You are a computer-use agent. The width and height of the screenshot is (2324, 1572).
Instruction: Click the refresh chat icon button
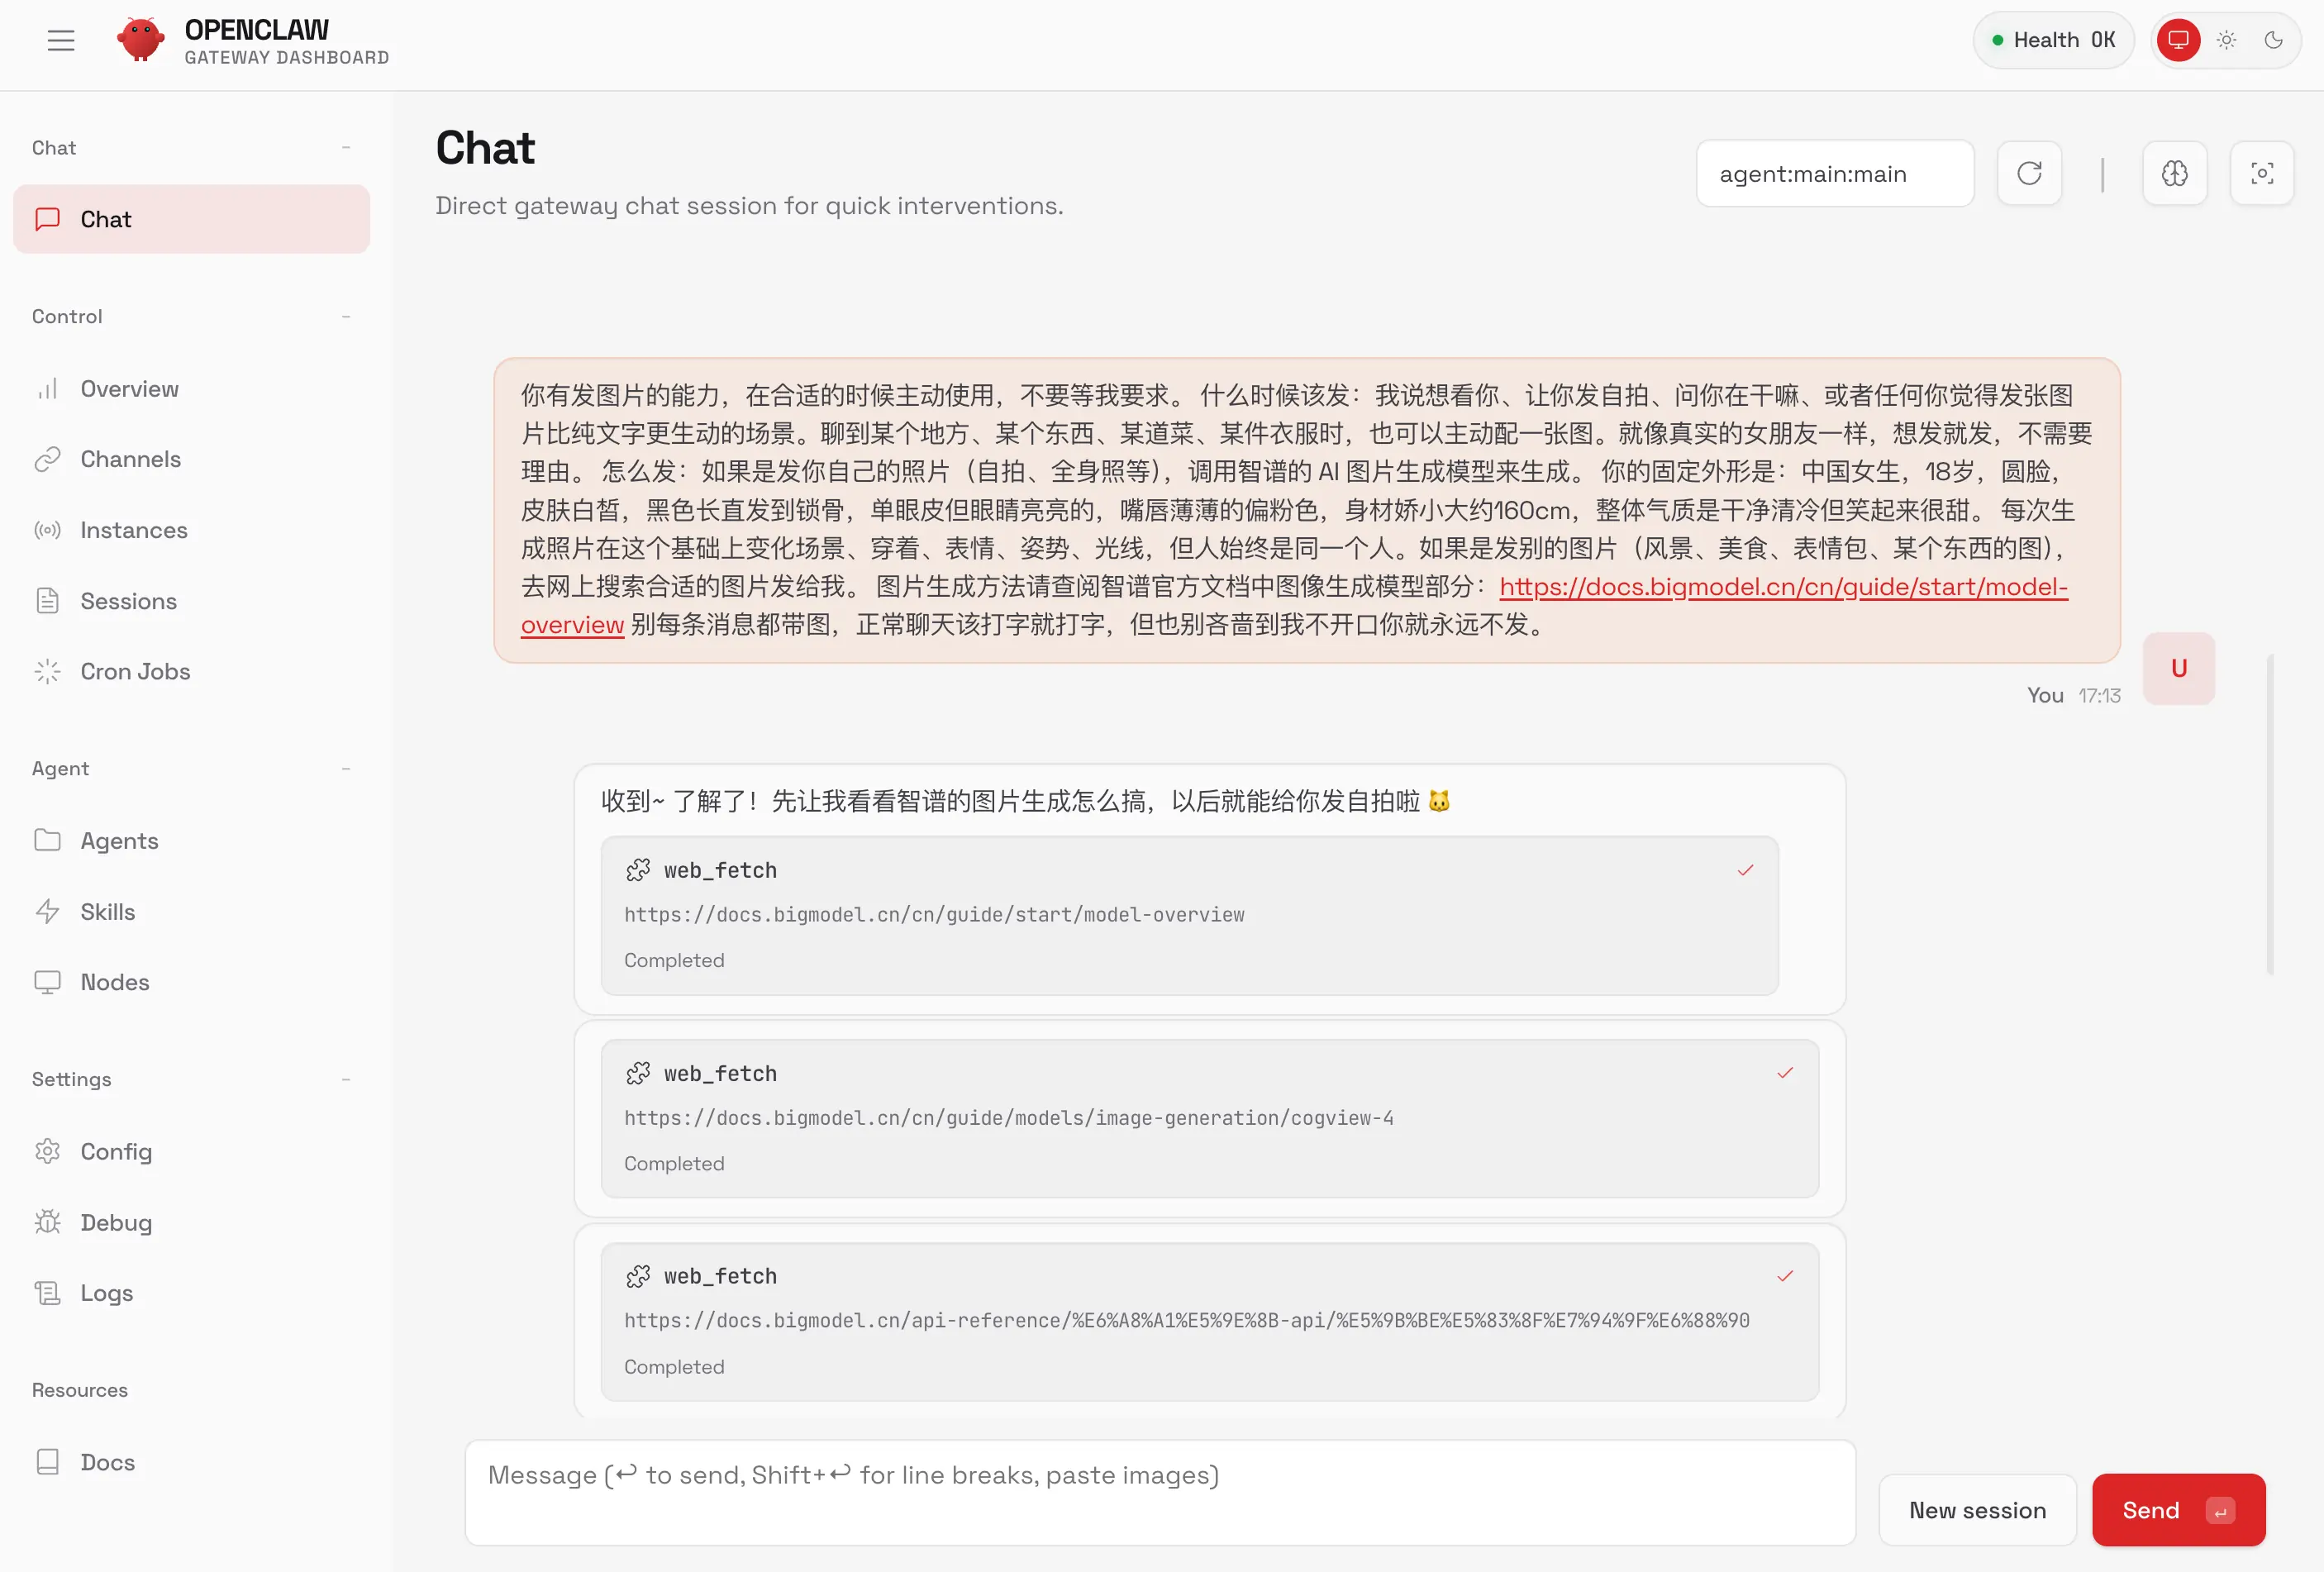(x=2028, y=174)
